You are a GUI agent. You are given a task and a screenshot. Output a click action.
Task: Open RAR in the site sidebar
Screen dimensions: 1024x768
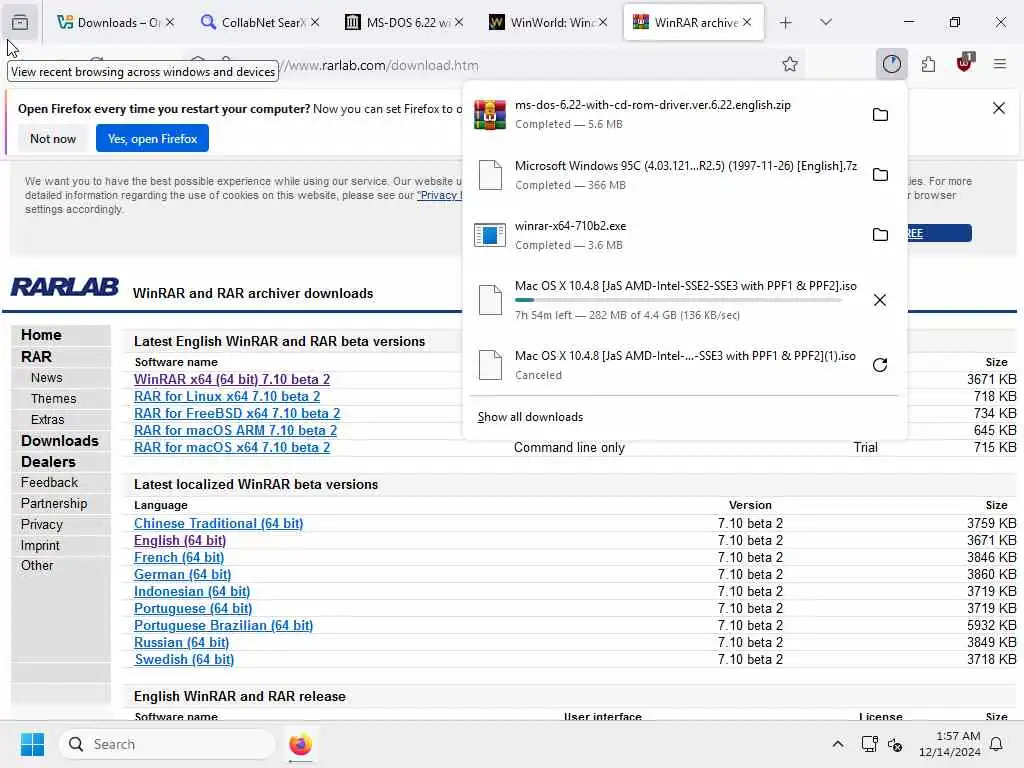[36, 357]
